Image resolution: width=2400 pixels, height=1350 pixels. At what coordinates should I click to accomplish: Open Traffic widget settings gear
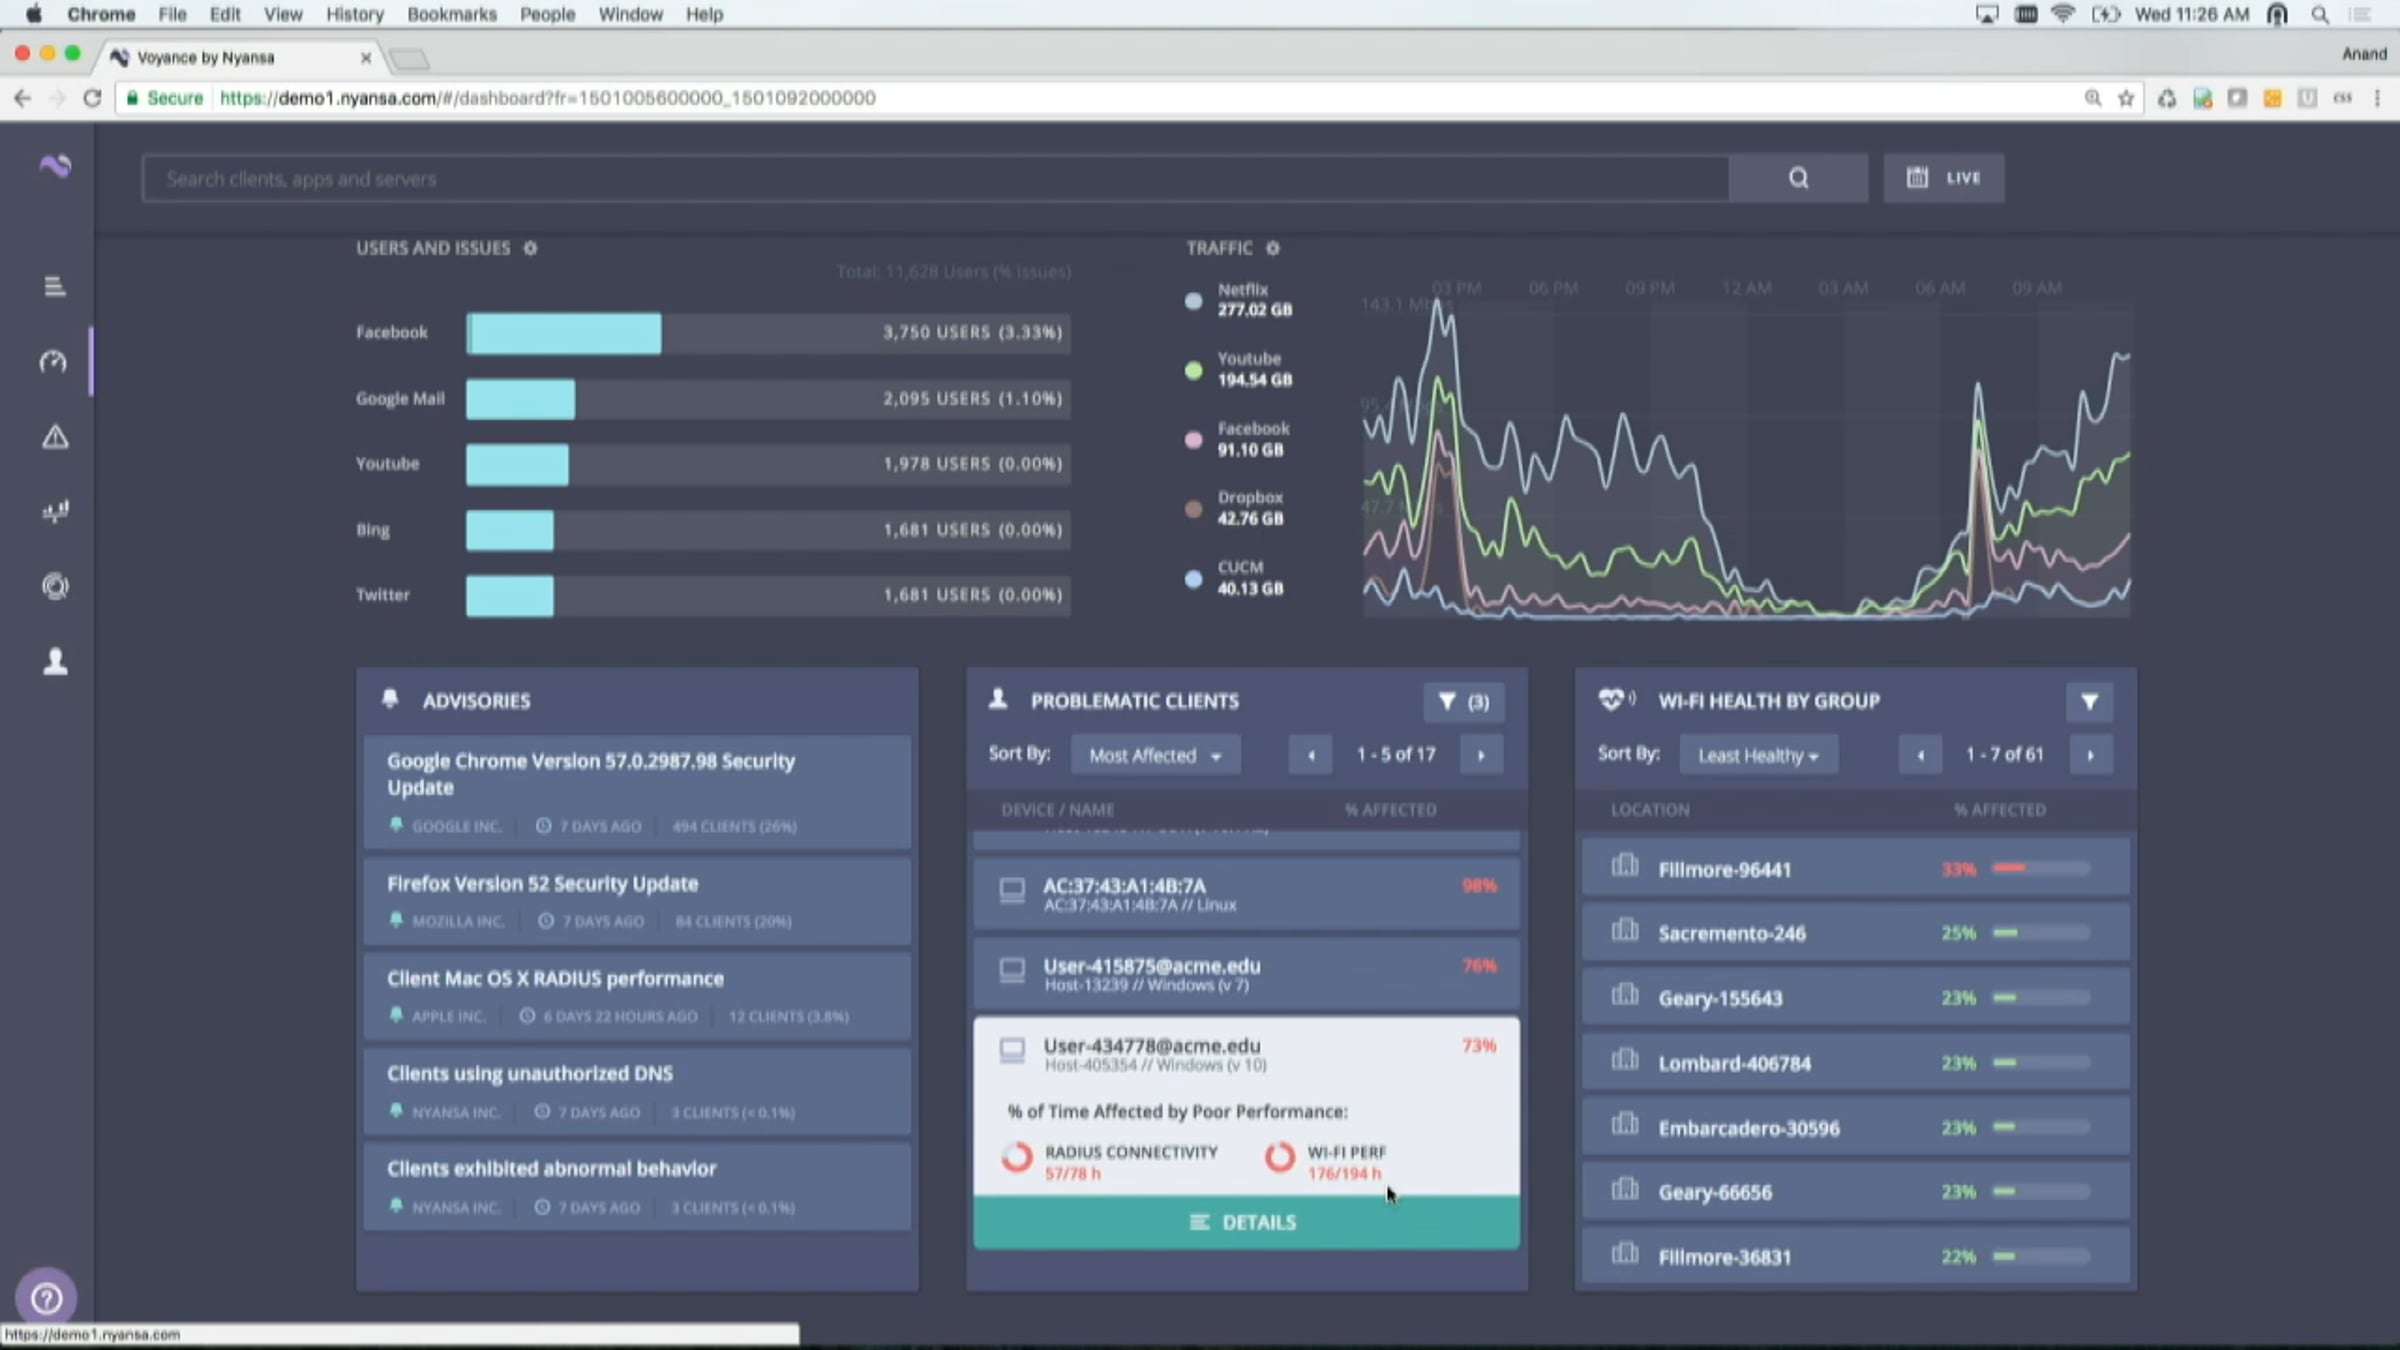tap(1272, 248)
